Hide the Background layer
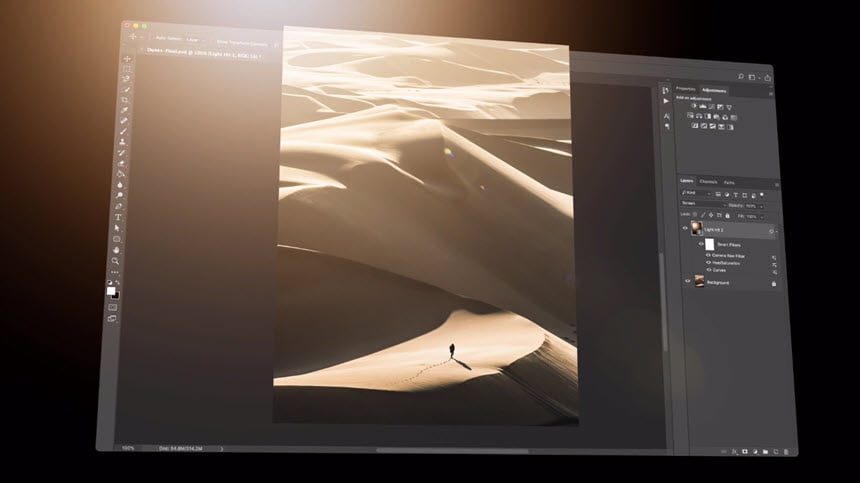Image resolution: width=860 pixels, height=483 pixels. coord(688,281)
